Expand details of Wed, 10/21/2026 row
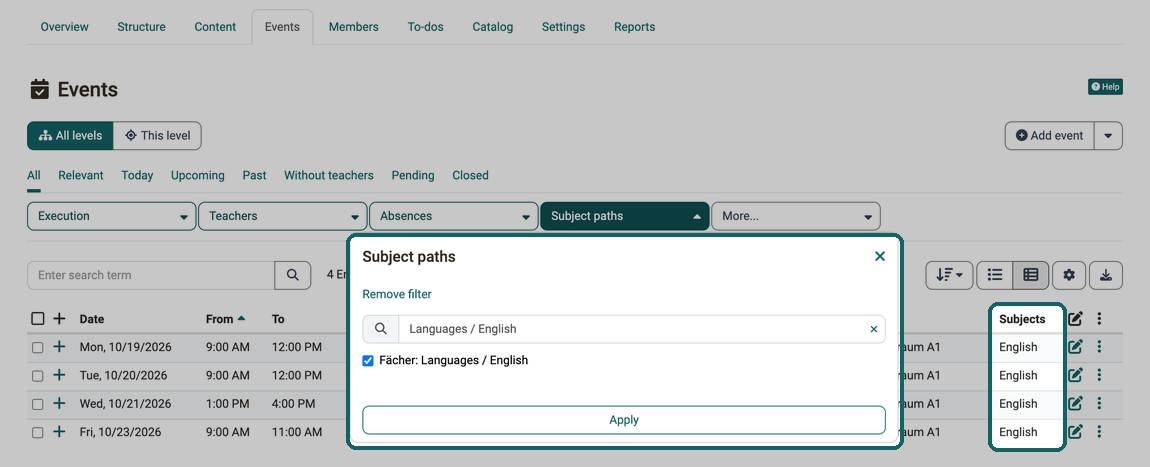The image size is (1150, 467). click(59, 404)
